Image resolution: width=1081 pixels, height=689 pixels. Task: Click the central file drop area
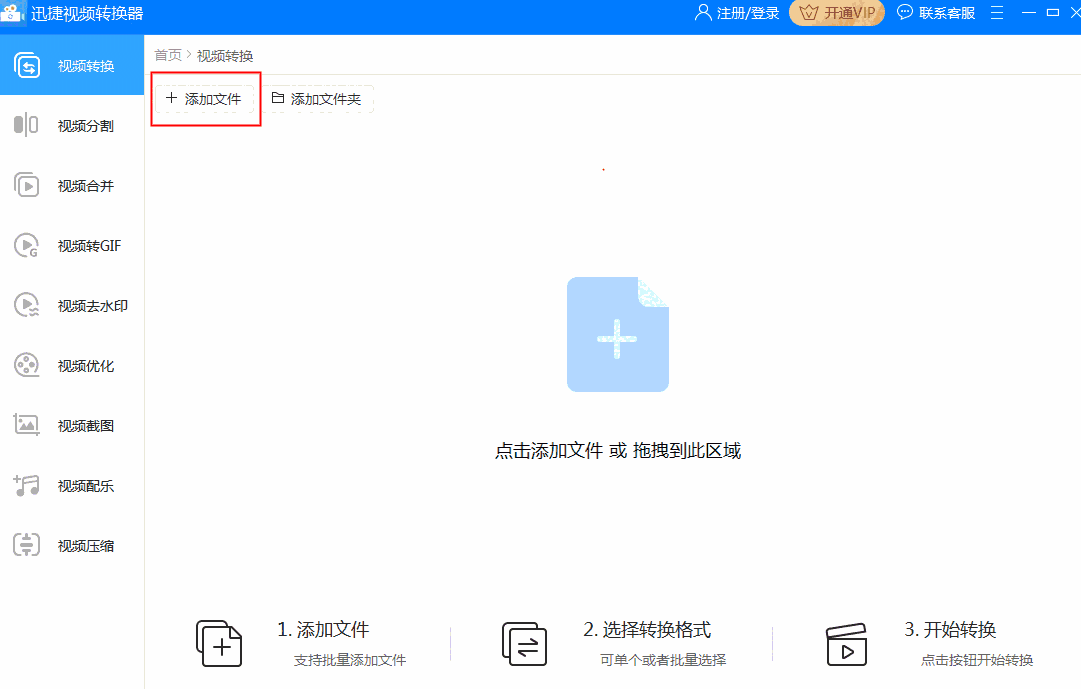pyautogui.click(x=617, y=334)
